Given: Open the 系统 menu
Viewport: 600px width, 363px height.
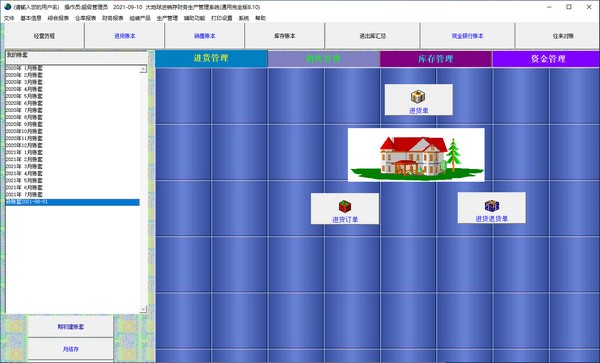Looking at the screenshot, I should [x=243, y=18].
